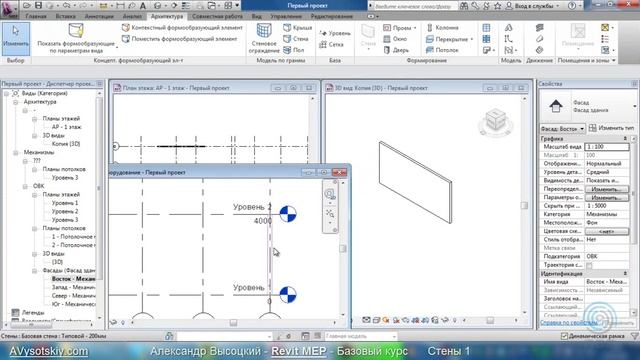Expand the Легенды item in browser
The width and height of the screenshot is (640, 360).
coord(32,313)
